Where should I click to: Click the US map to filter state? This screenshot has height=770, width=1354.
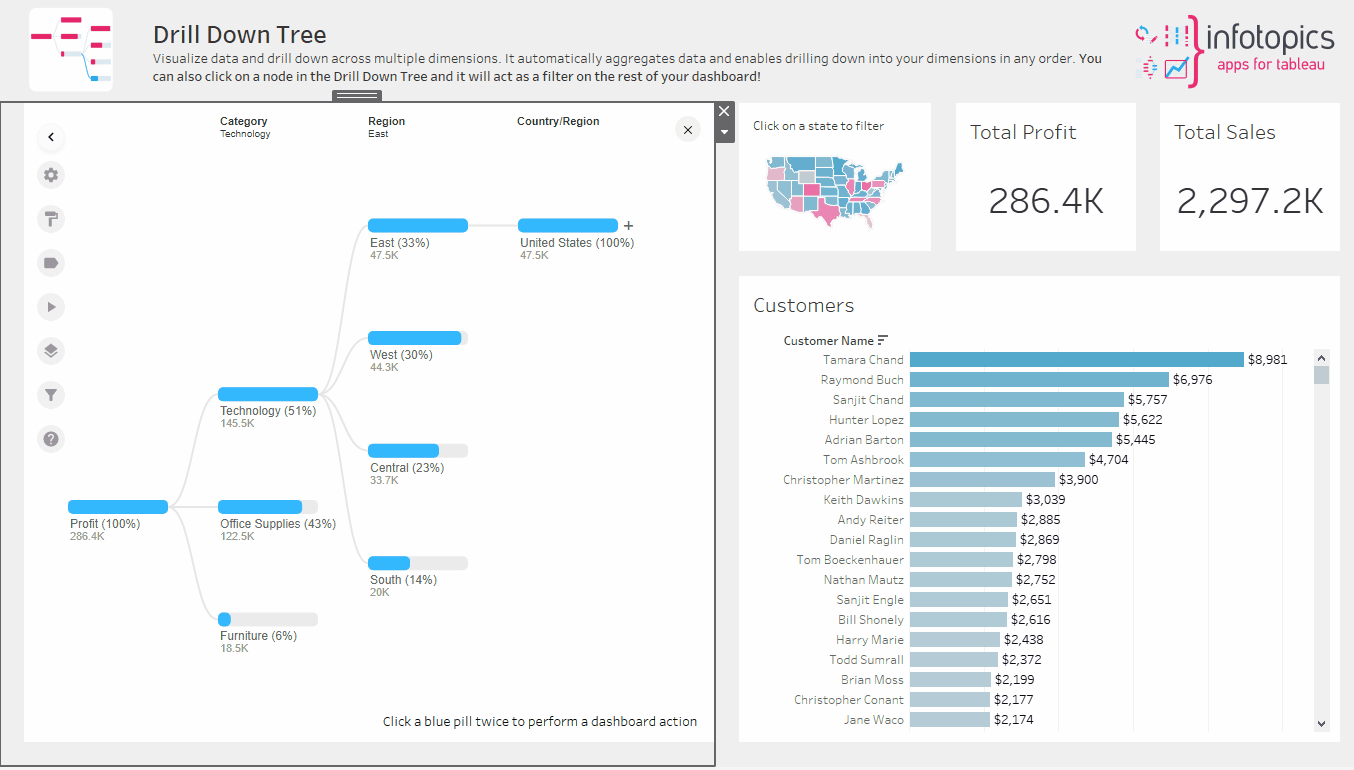834,187
